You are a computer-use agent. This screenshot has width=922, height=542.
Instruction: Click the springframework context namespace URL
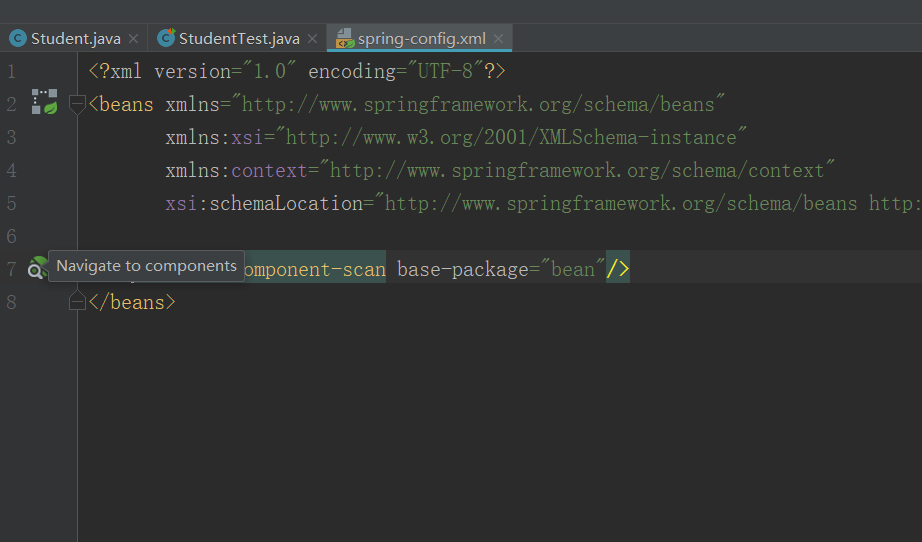[577, 170]
